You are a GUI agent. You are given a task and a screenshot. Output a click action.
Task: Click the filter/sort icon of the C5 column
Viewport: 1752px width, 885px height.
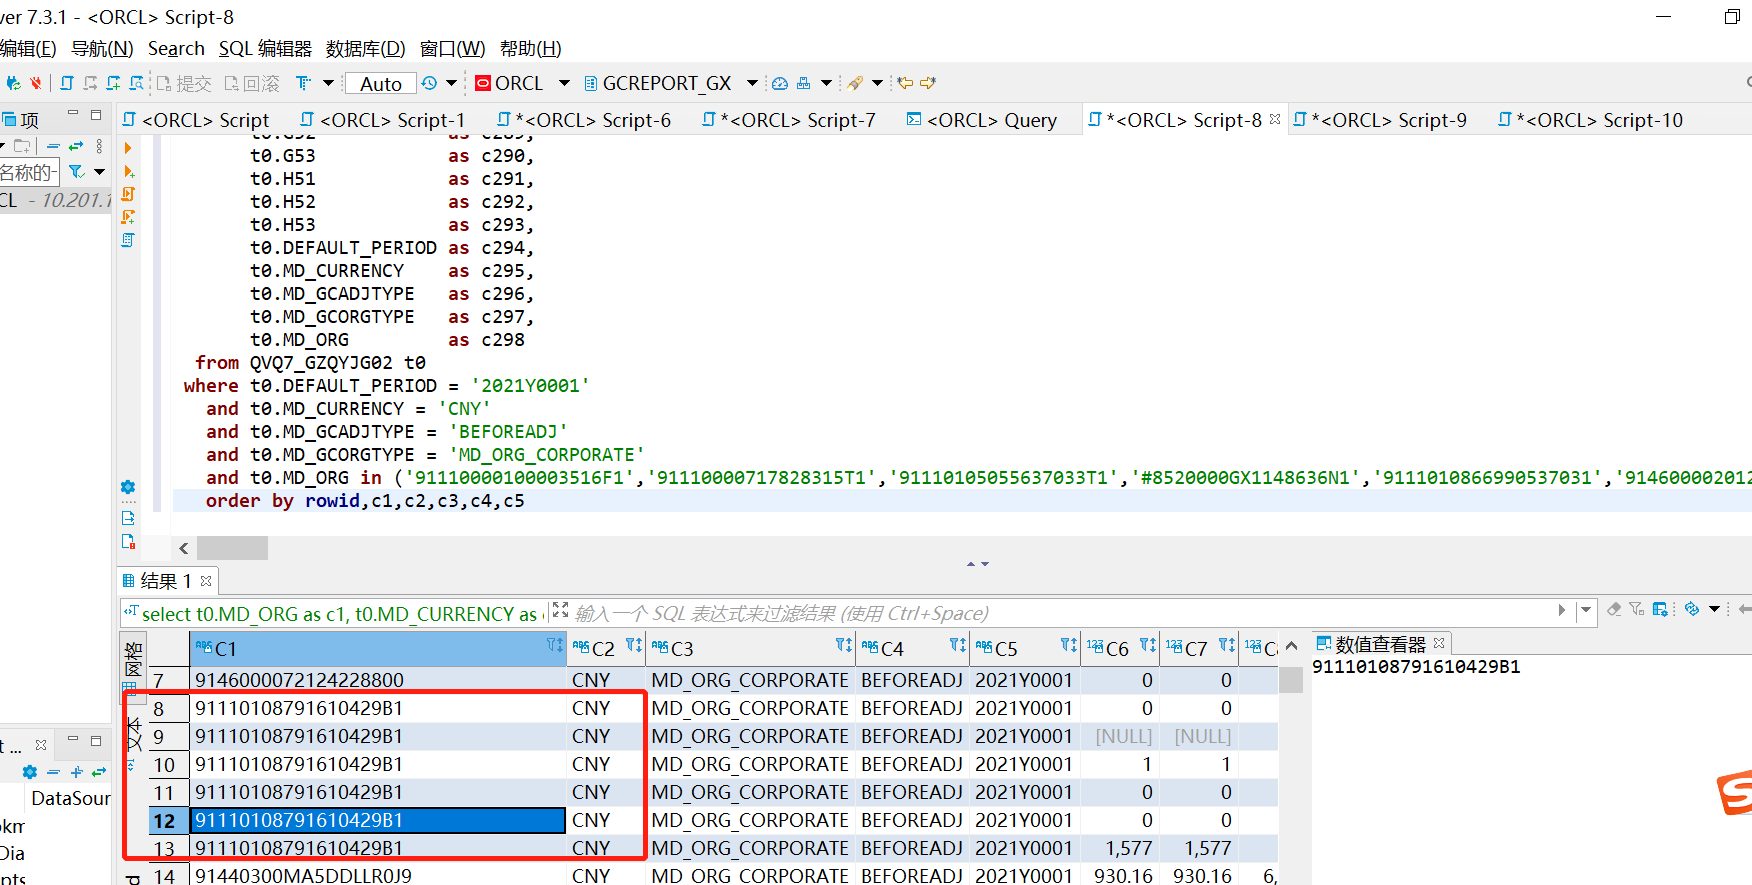coord(1069,646)
